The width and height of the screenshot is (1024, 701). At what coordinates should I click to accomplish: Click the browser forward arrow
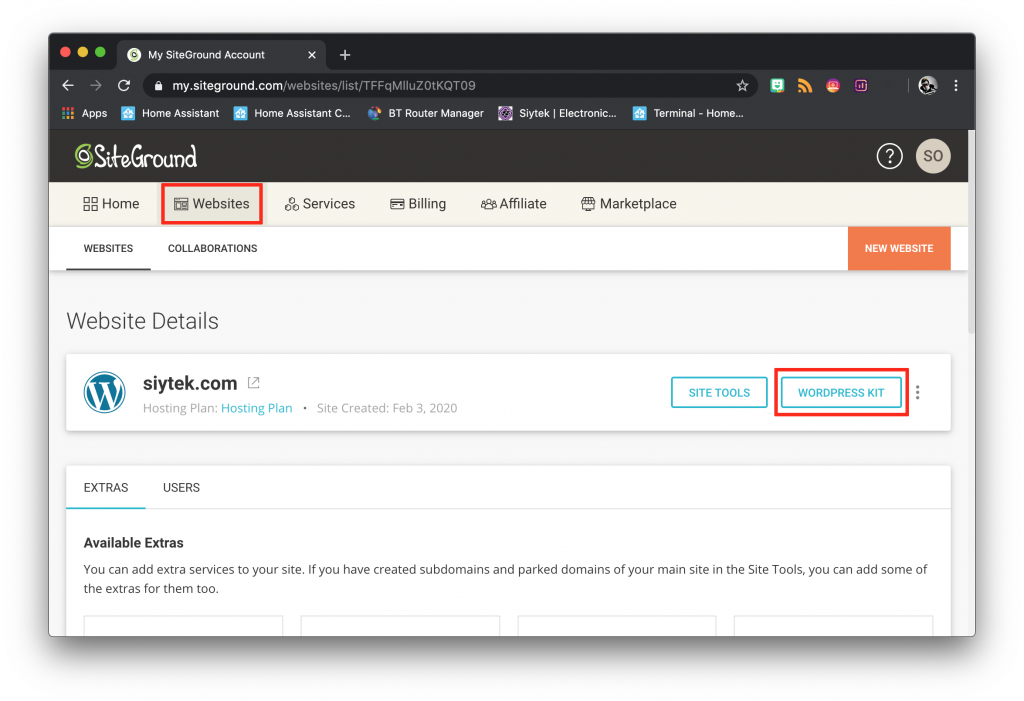(96, 86)
